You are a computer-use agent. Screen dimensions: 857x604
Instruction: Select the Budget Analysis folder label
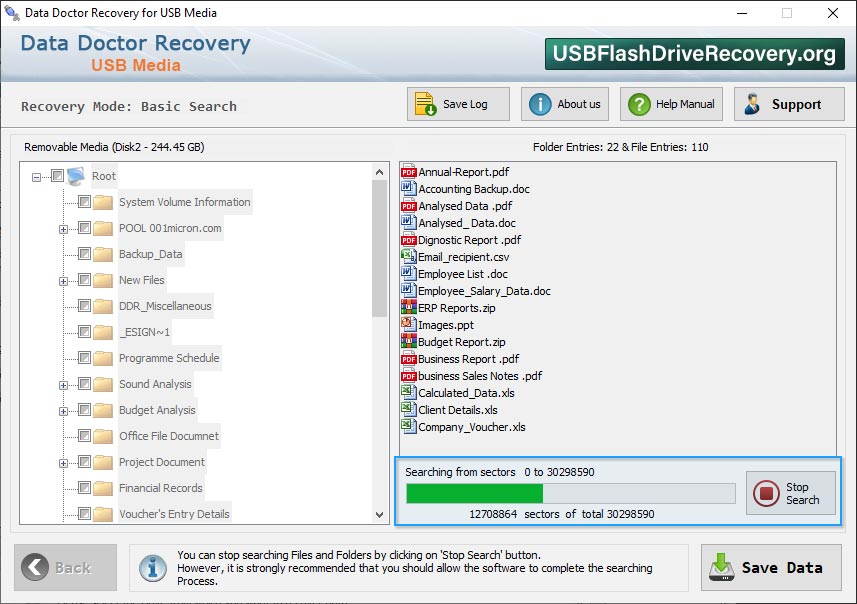(x=157, y=410)
